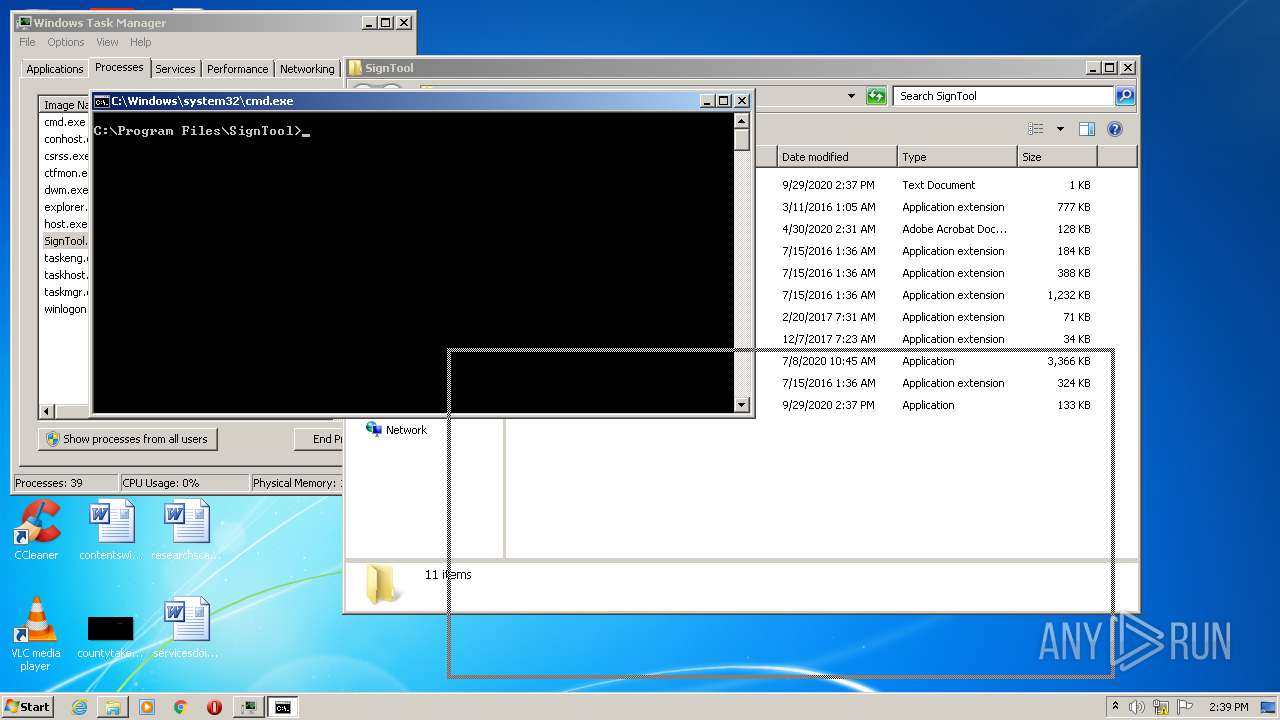This screenshot has height=720, width=1280.
Task: Select the countytaker... desktop file
Action: 111,636
